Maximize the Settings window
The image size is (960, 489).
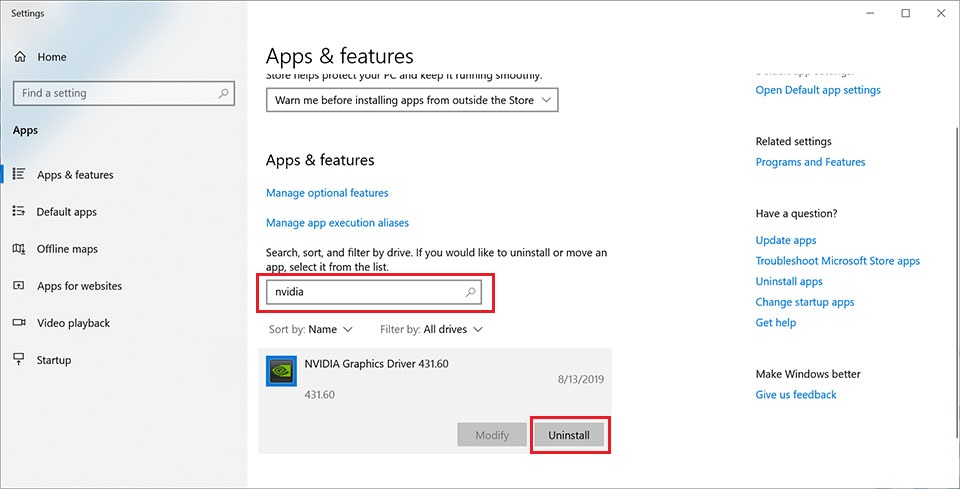pos(906,13)
